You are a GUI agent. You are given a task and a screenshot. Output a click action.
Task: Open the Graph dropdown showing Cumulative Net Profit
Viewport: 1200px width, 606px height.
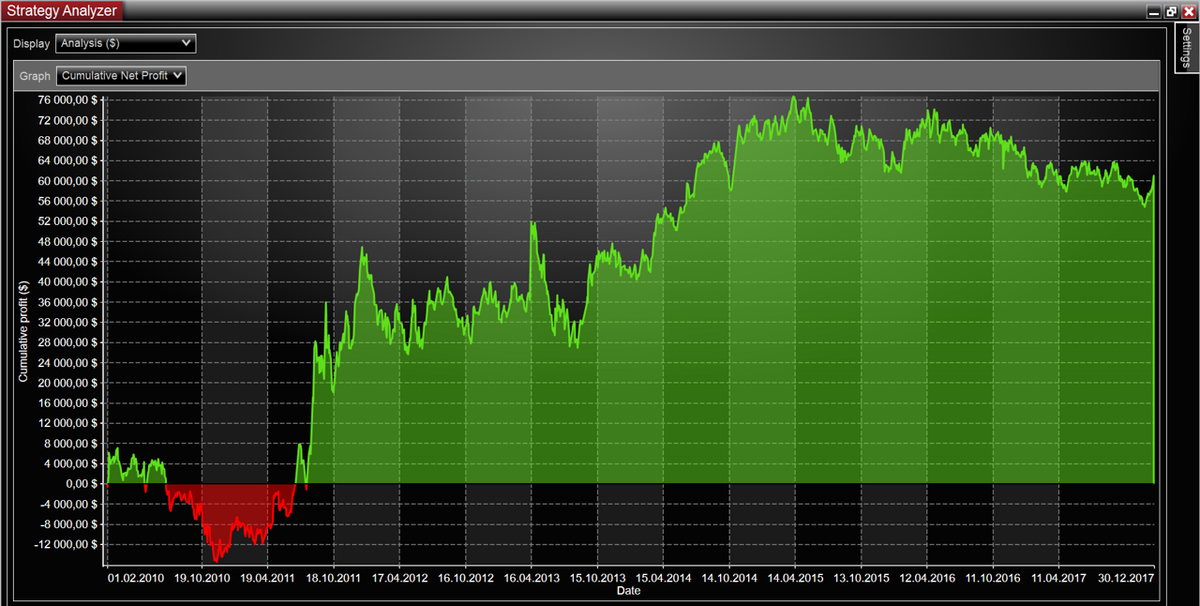122,75
